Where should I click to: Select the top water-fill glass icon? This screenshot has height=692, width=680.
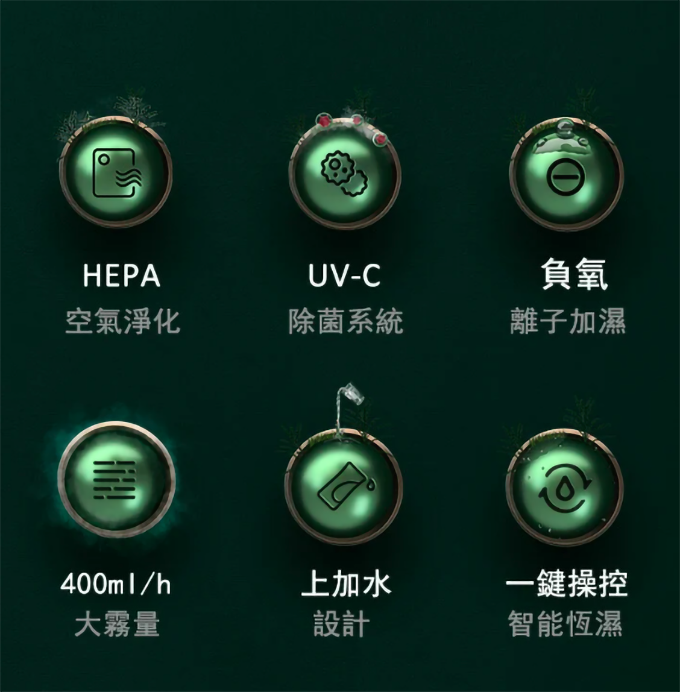(346, 485)
